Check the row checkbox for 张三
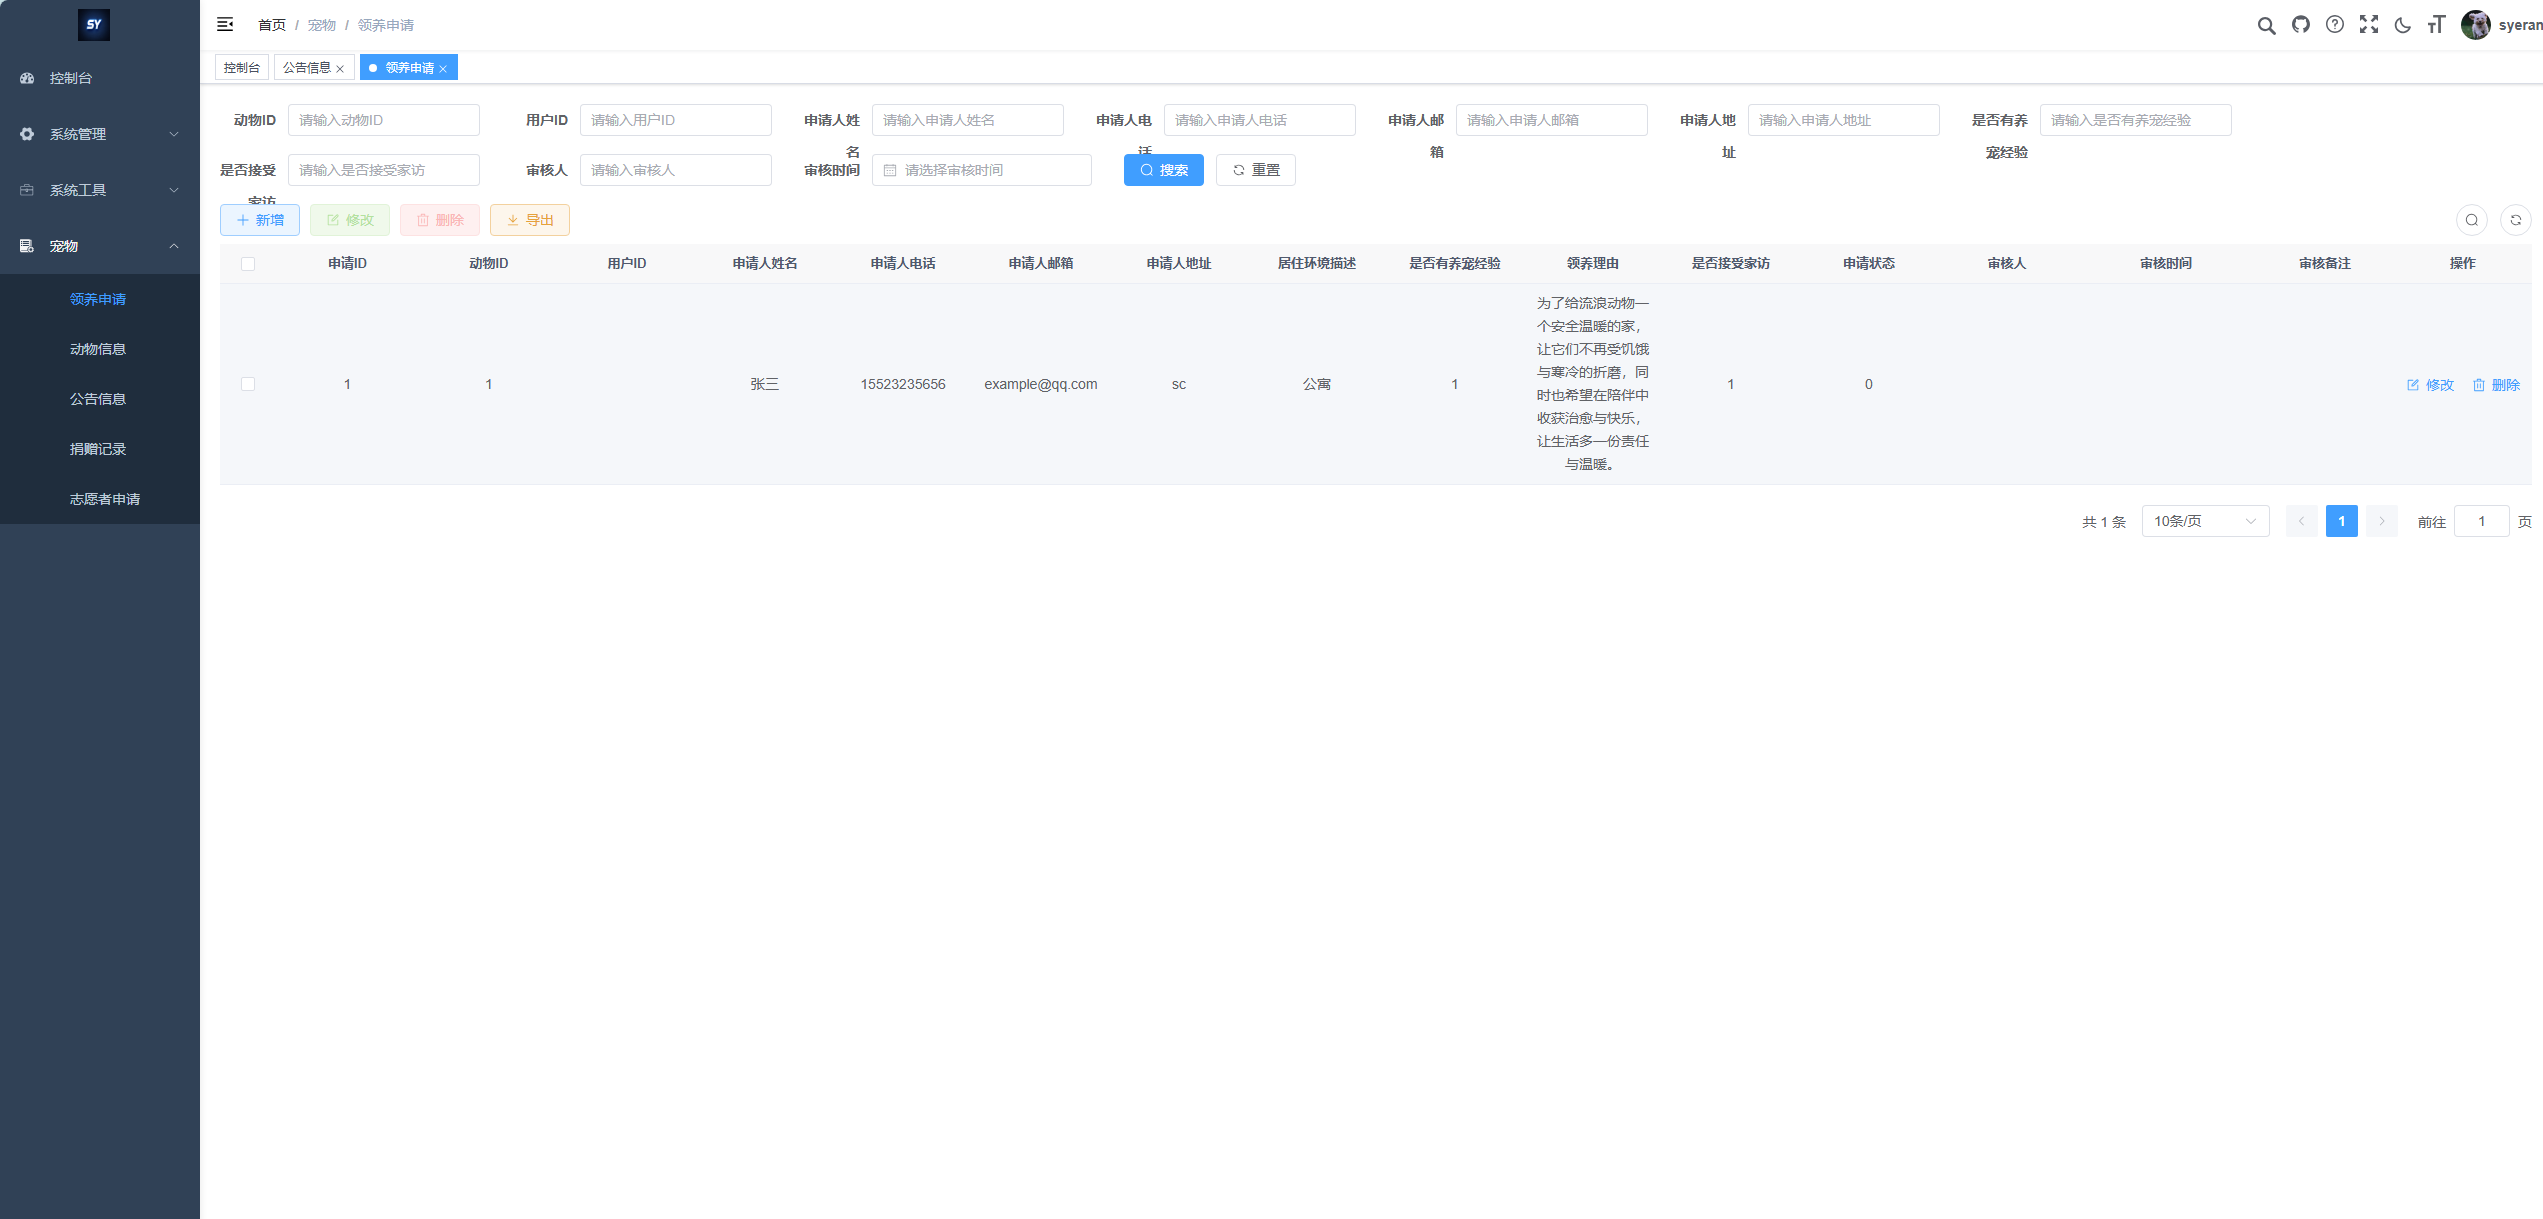The height and width of the screenshot is (1219, 2543). coord(248,384)
